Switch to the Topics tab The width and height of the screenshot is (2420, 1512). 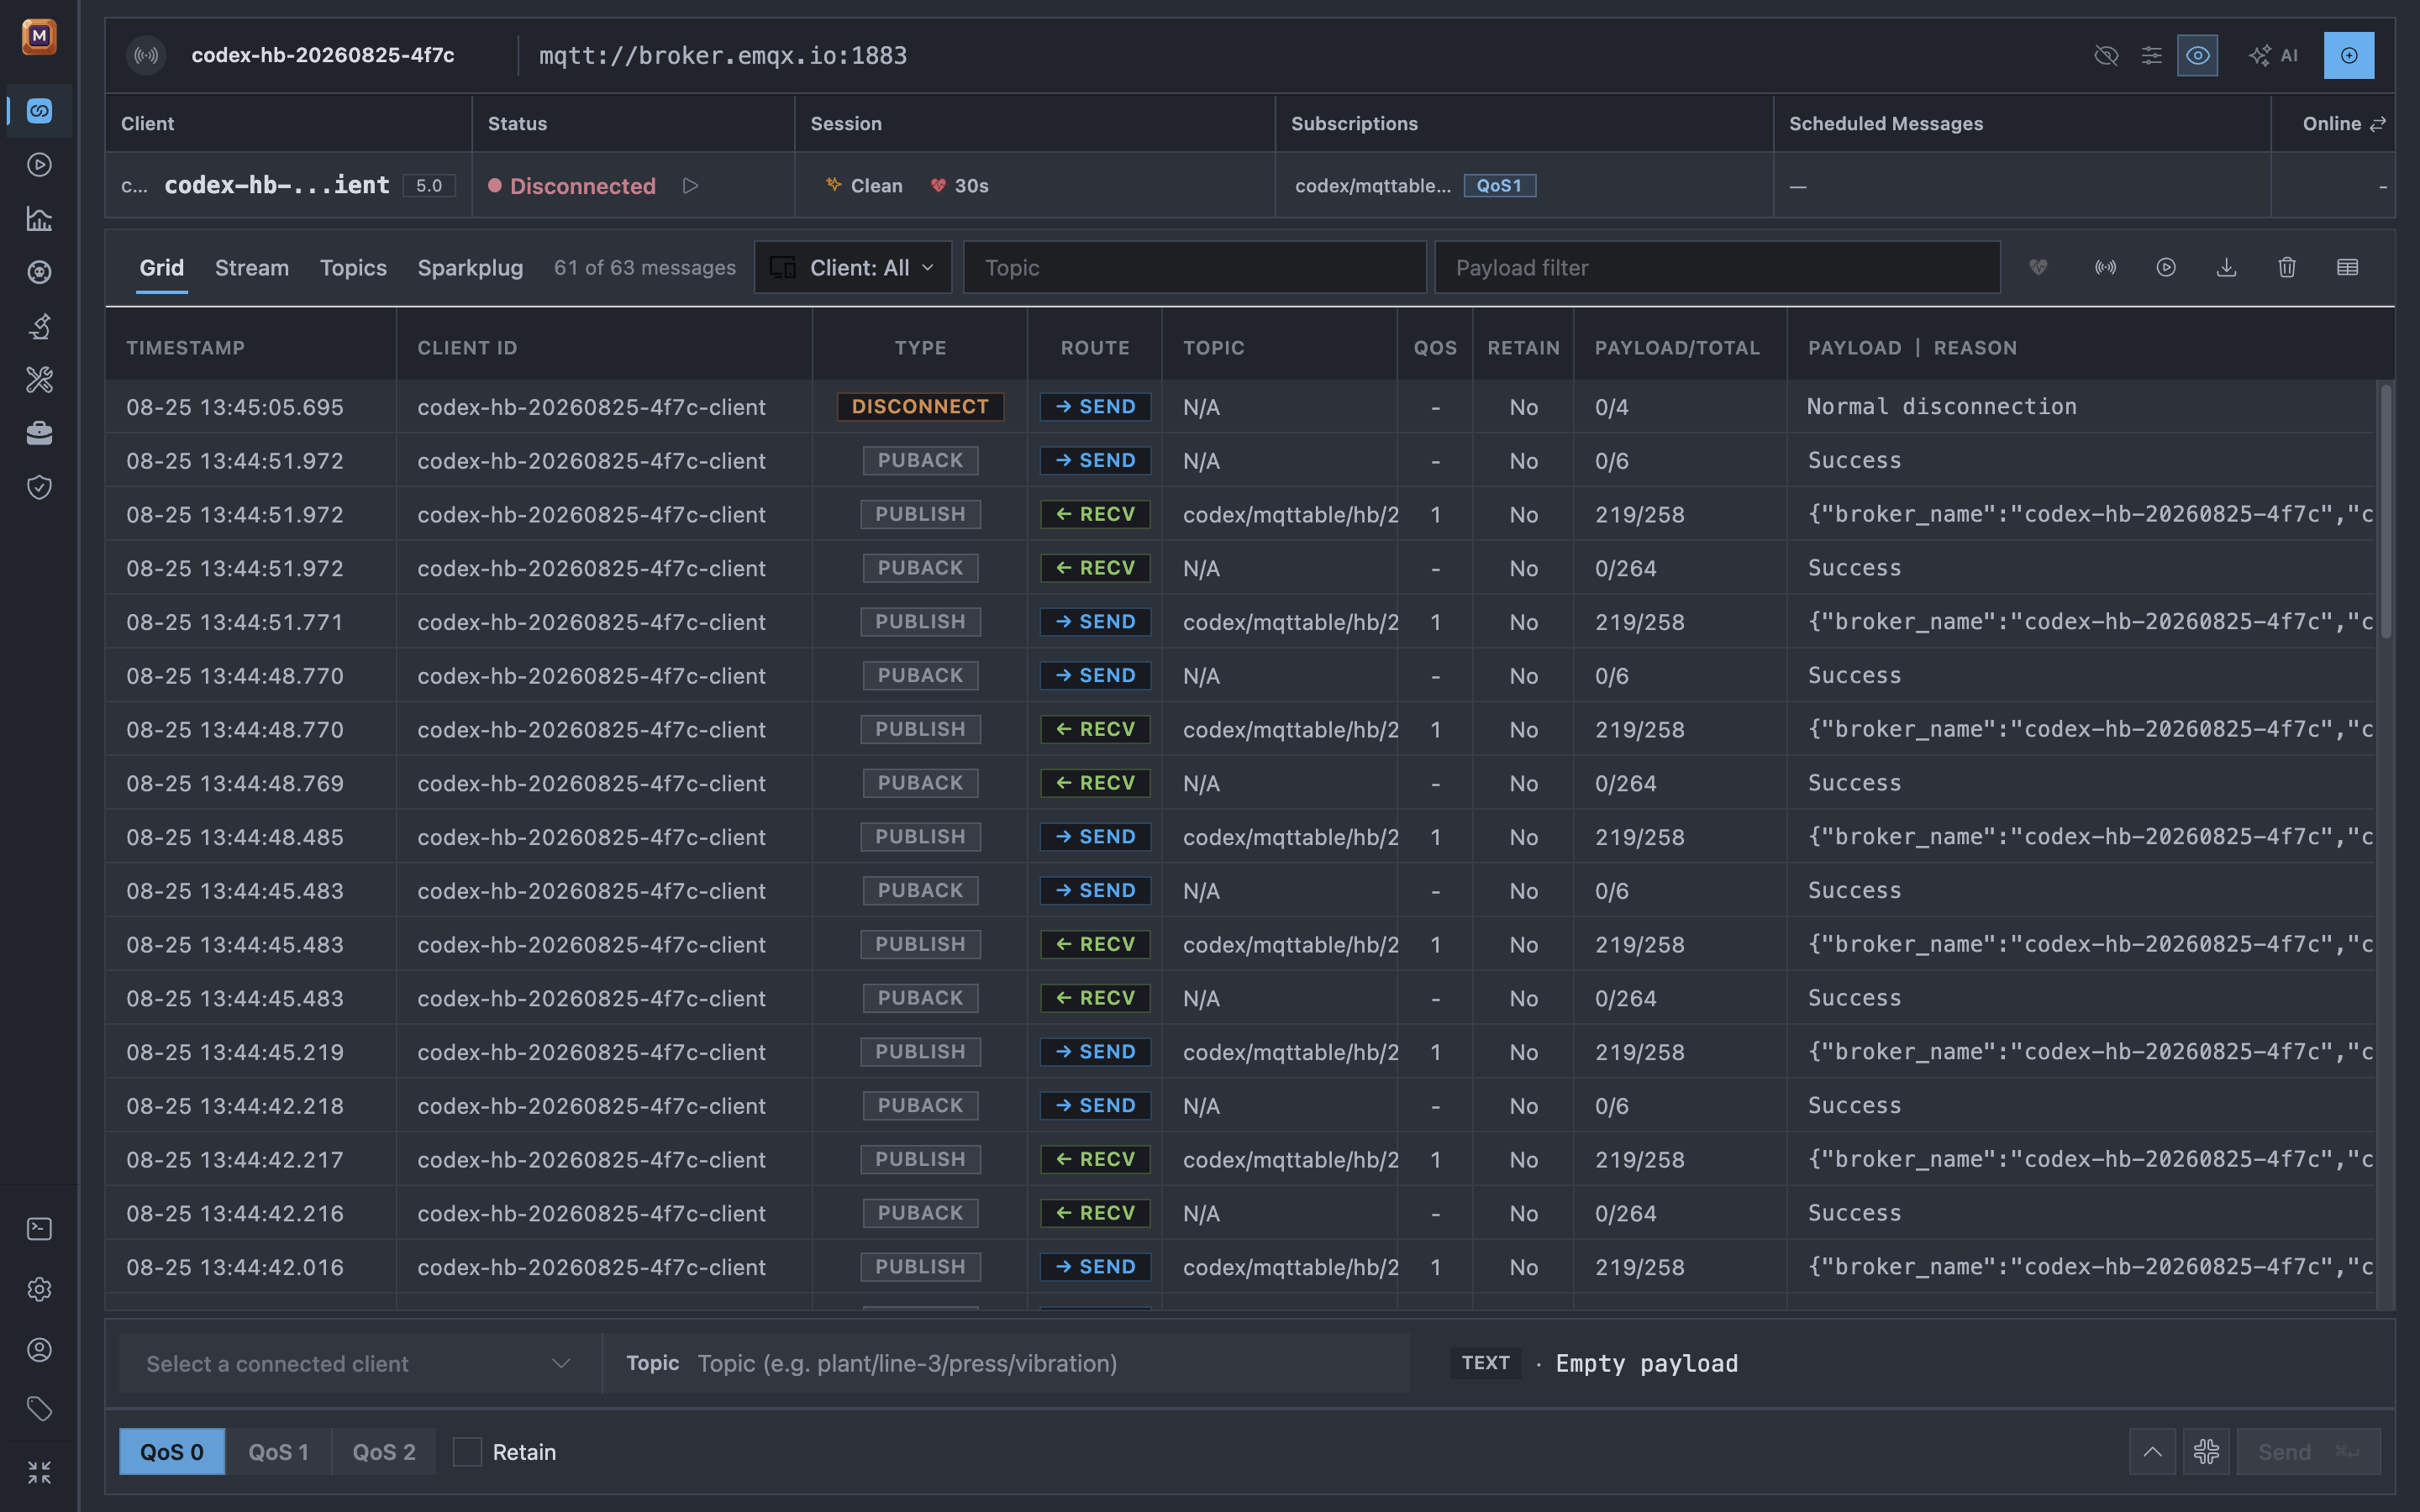point(353,268)
